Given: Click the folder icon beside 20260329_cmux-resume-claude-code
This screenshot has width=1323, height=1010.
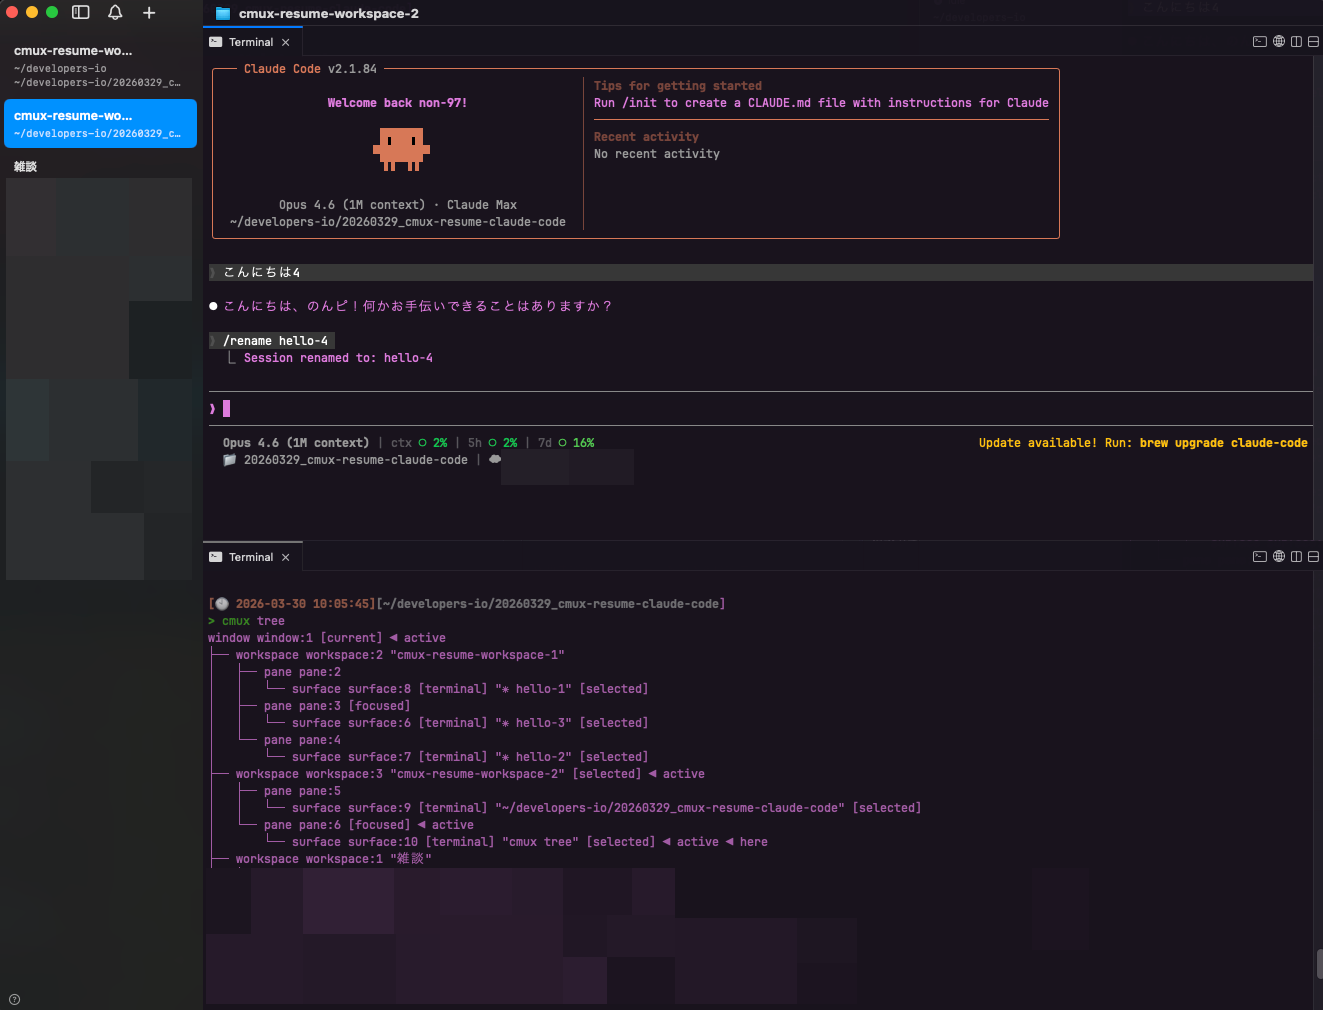Looking at the screenshot, I should tap(229, 459).
